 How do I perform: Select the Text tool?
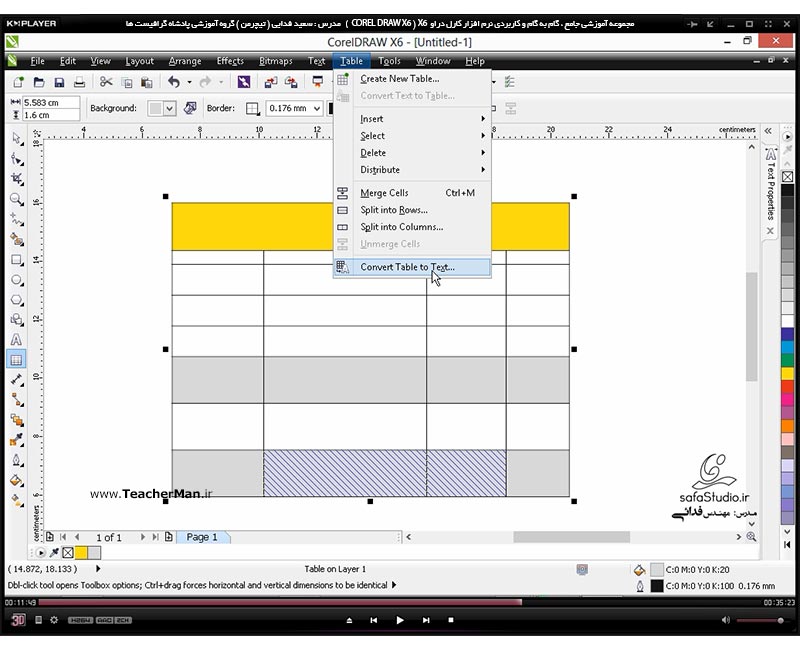pos(17,340)
